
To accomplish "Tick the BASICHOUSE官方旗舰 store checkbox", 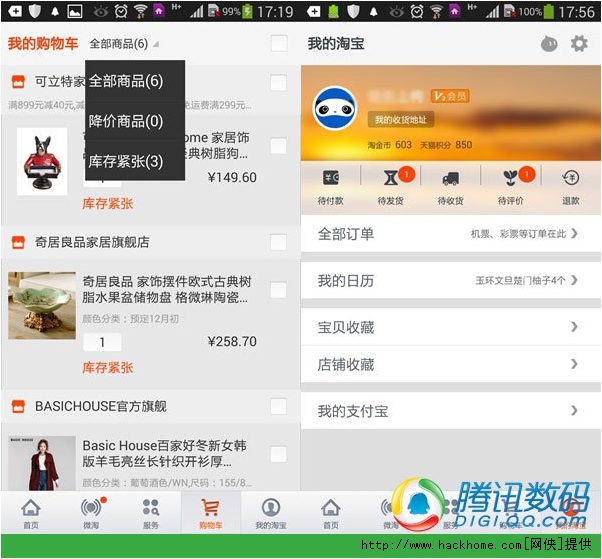I will (x=279, y=406).
